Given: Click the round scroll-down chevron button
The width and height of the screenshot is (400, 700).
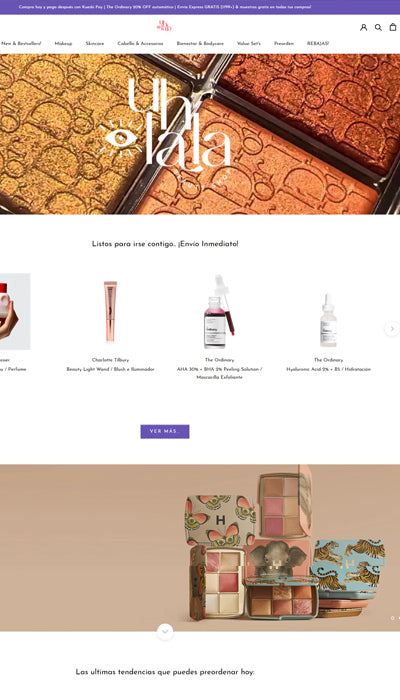Looking at the screenshot, I should [x=165, y=631].
